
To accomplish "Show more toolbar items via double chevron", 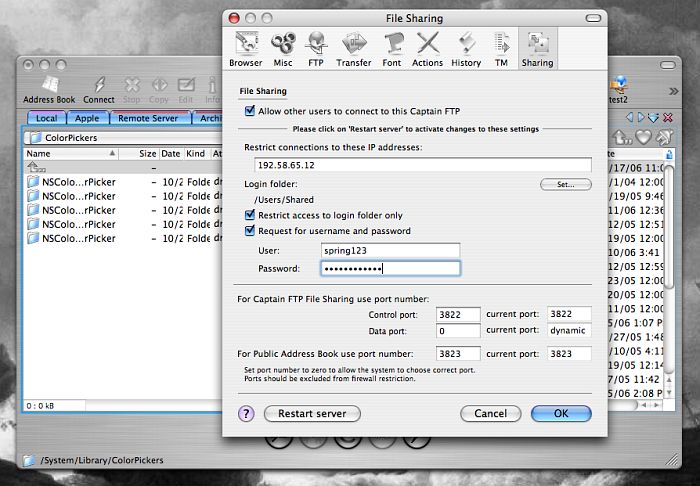I will tap(673, 91).
